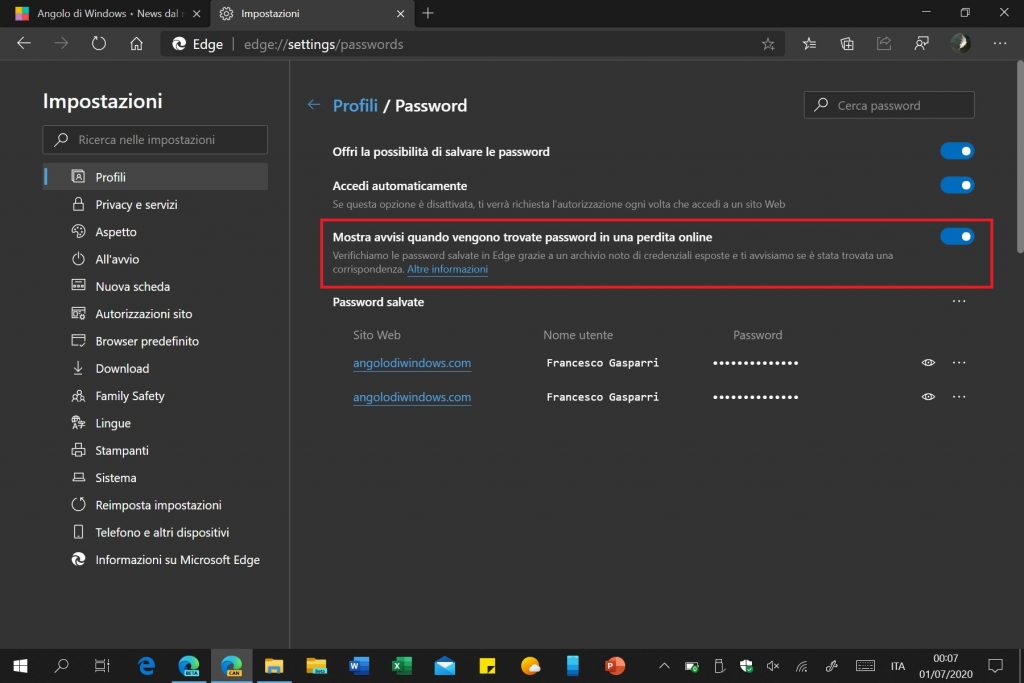Open the new tab plus button
1024x683 pixels.
[428, 13]
